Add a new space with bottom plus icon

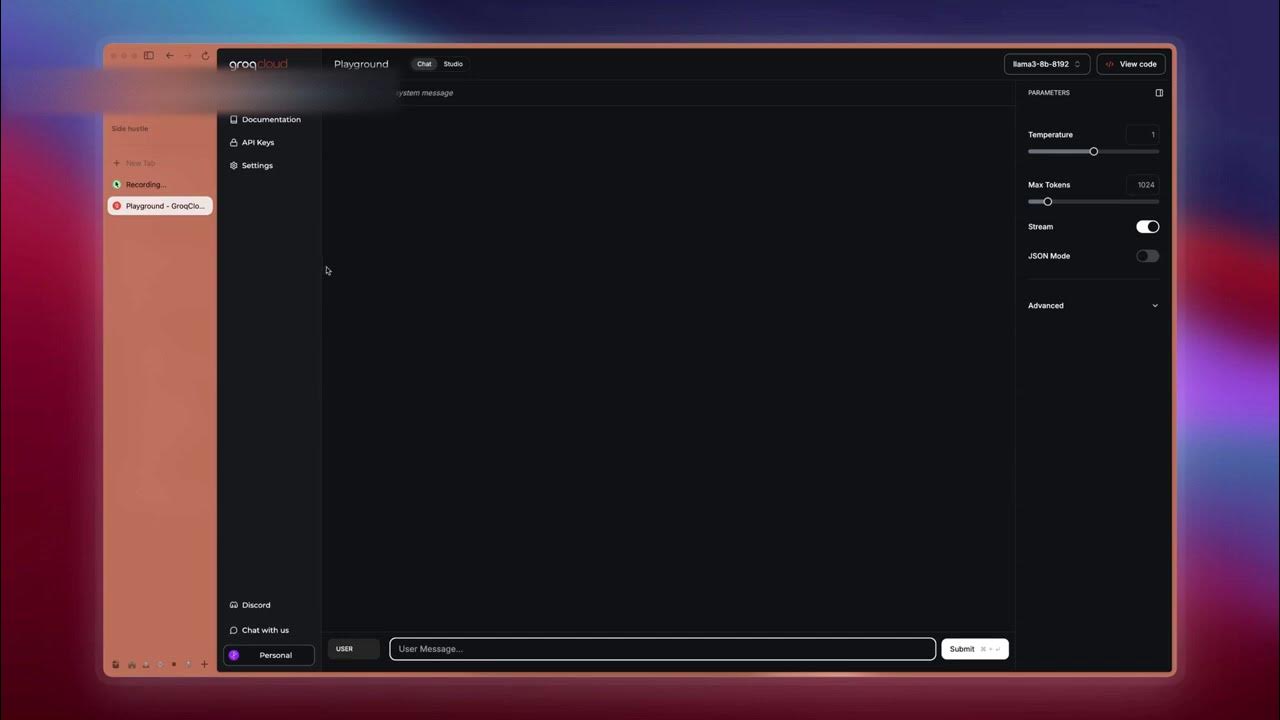(x=204, y=664)
